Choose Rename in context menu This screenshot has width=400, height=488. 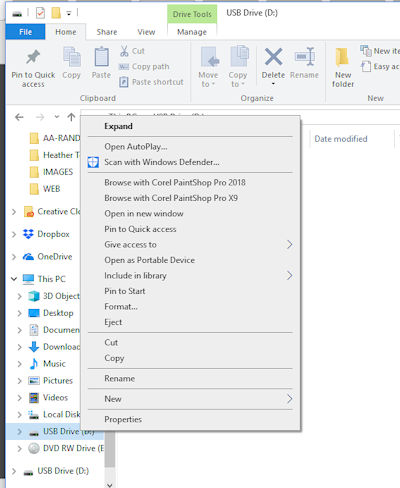coord(190,379)
